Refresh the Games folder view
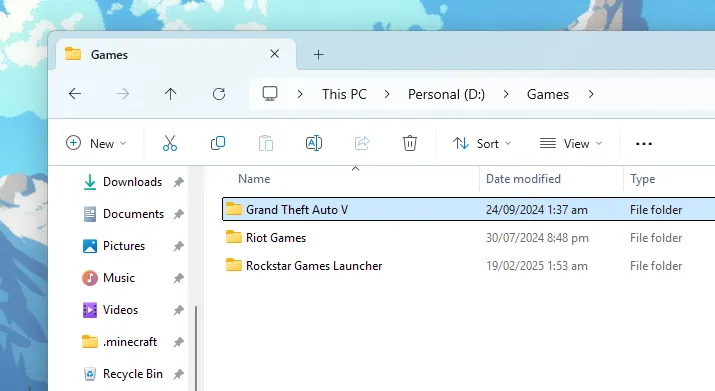This screenshot has width=715, height=391. point(219,94)
